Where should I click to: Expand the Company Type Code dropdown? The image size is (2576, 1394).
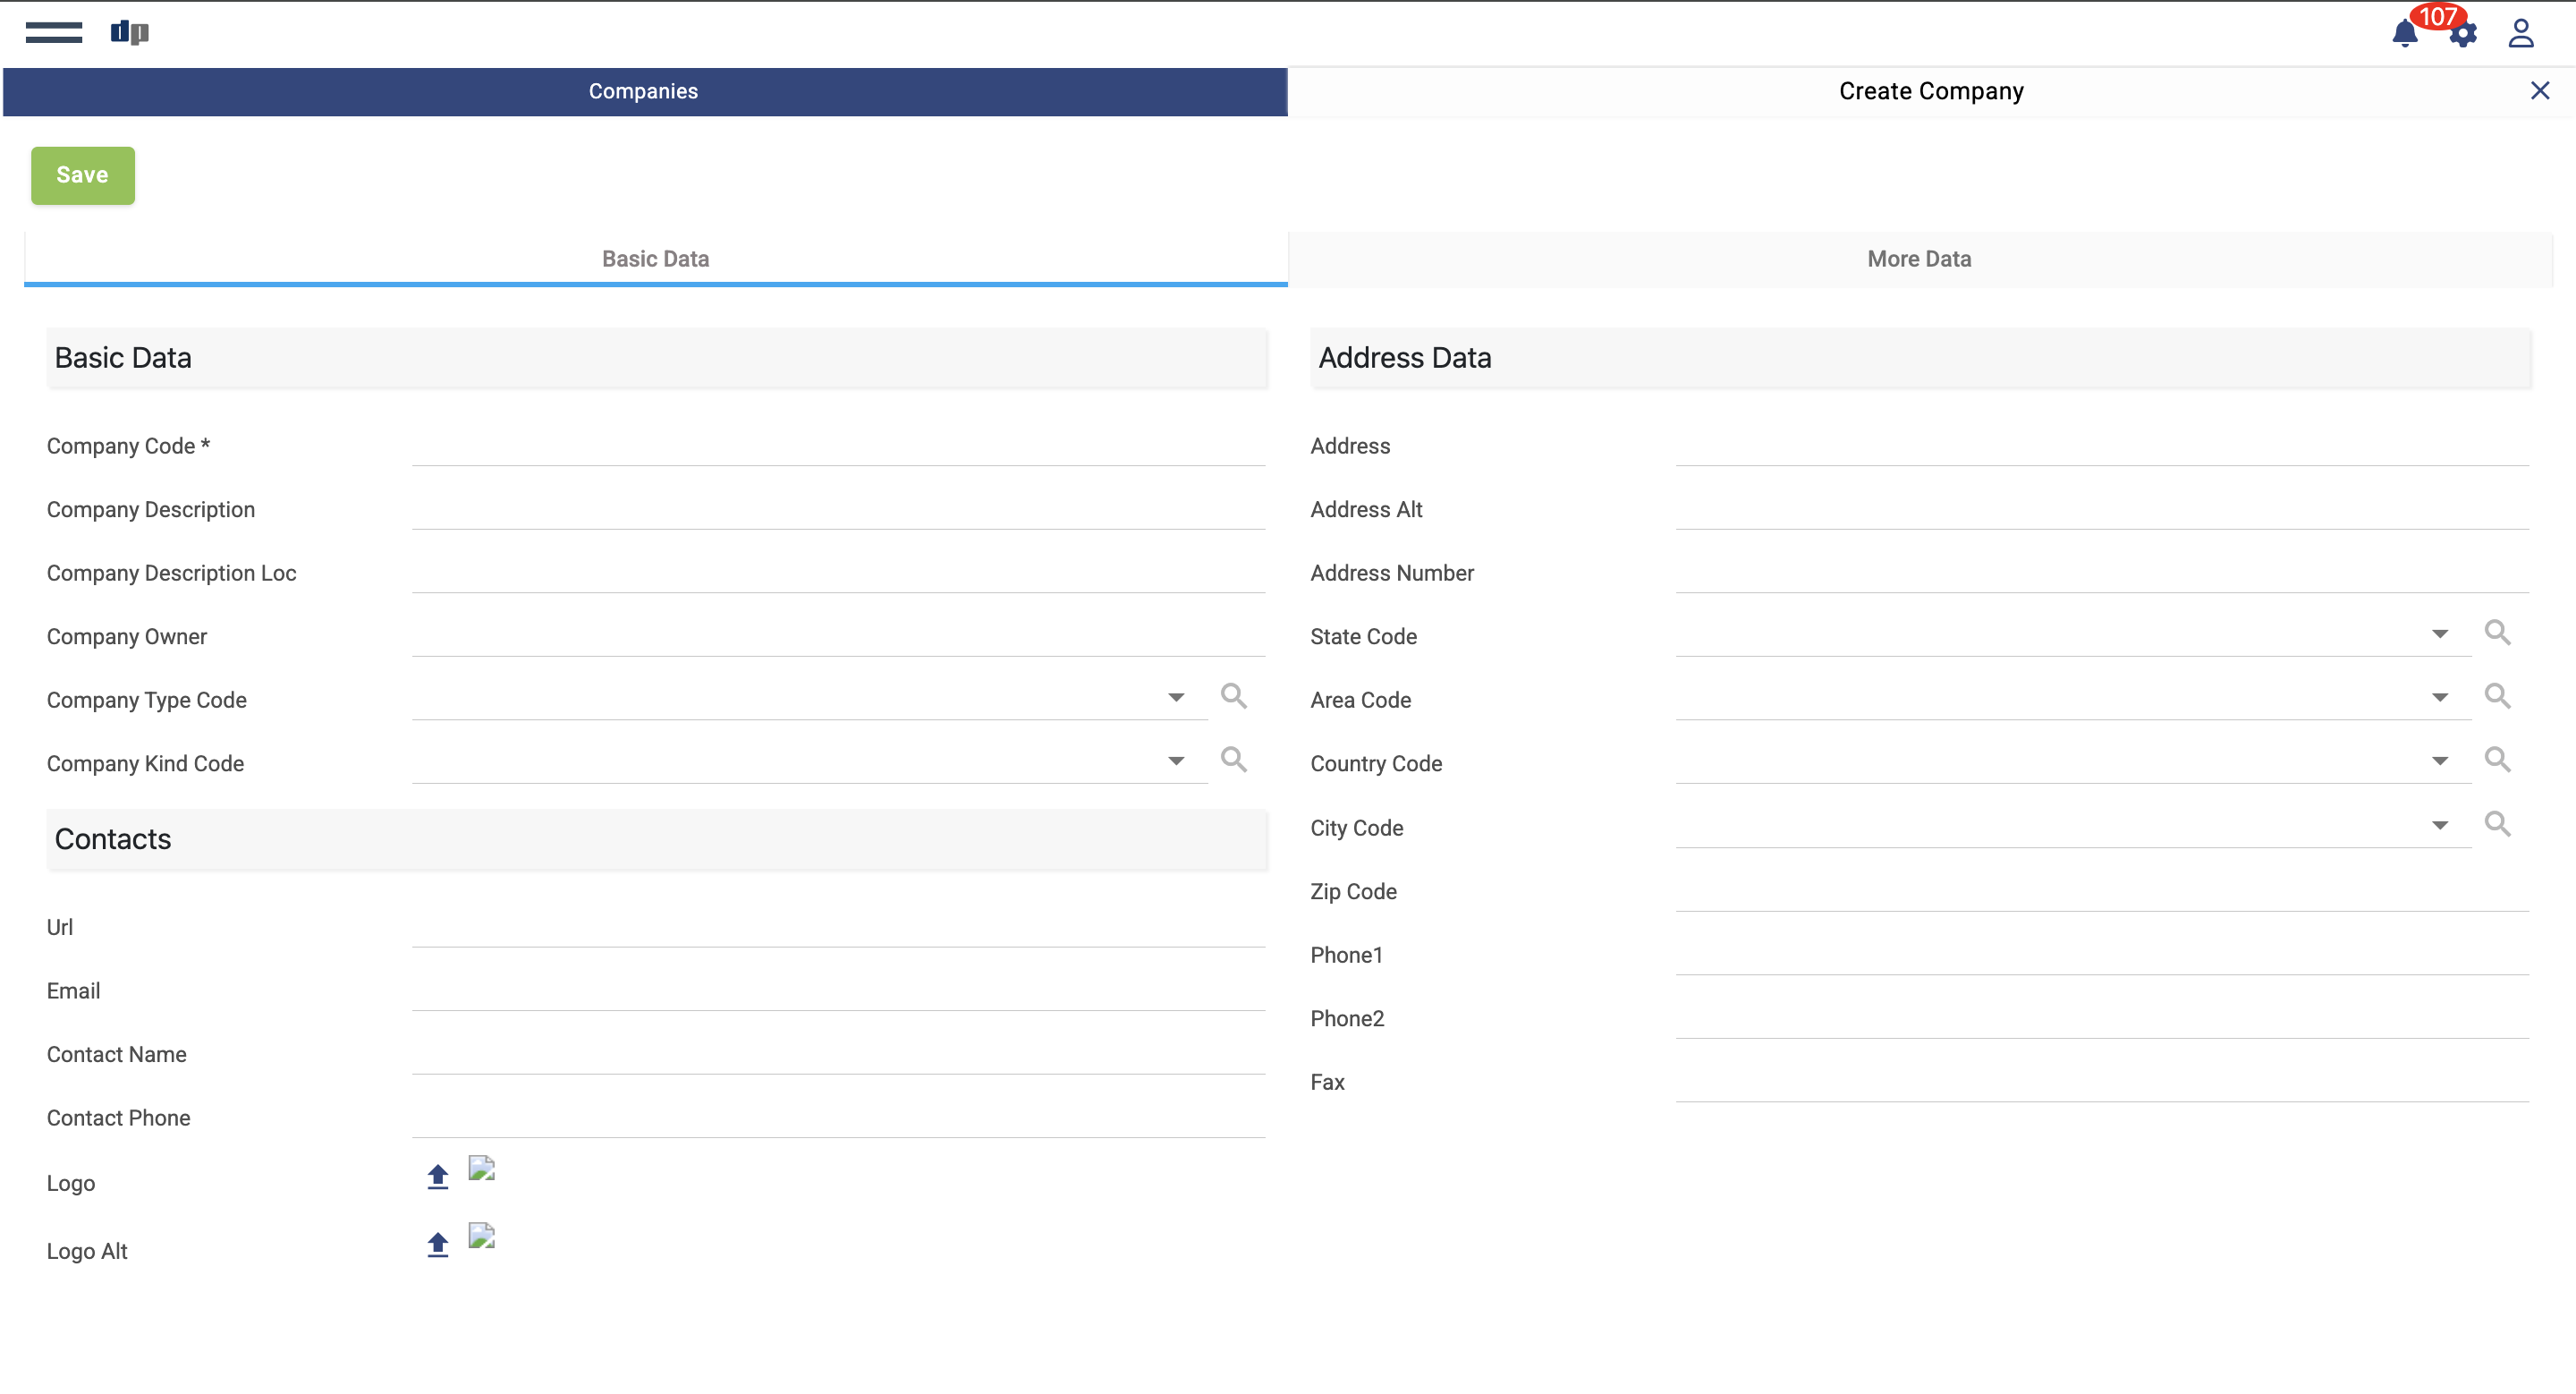1176,697
